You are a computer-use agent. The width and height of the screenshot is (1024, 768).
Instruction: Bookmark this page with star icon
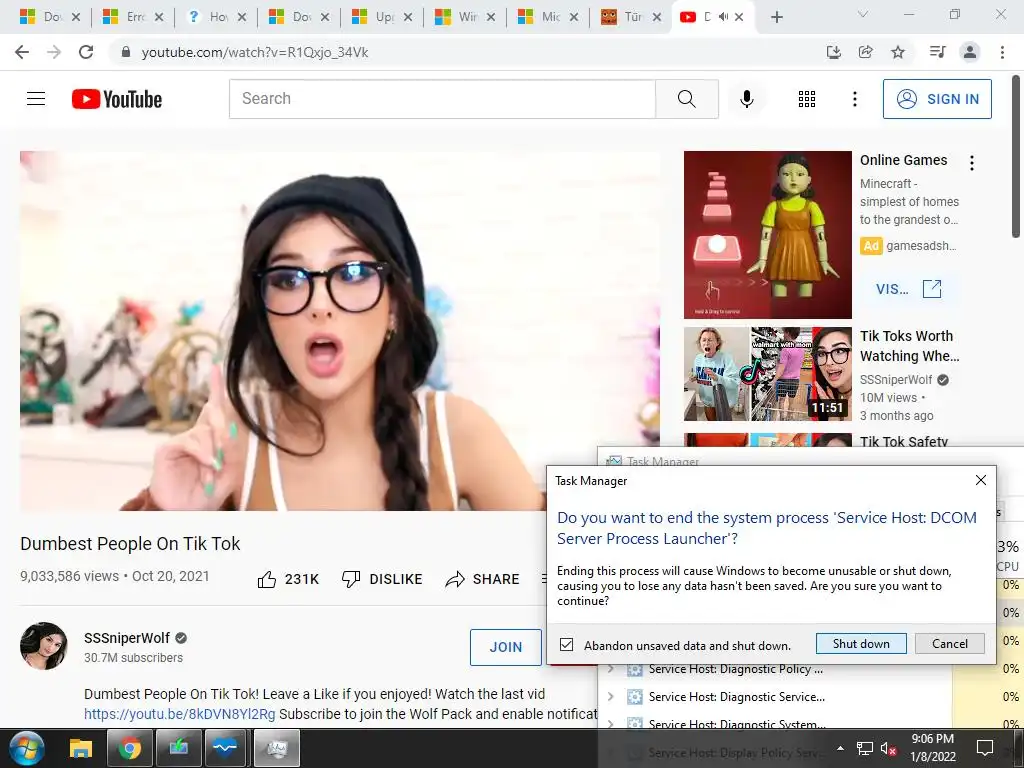(898, 52)
